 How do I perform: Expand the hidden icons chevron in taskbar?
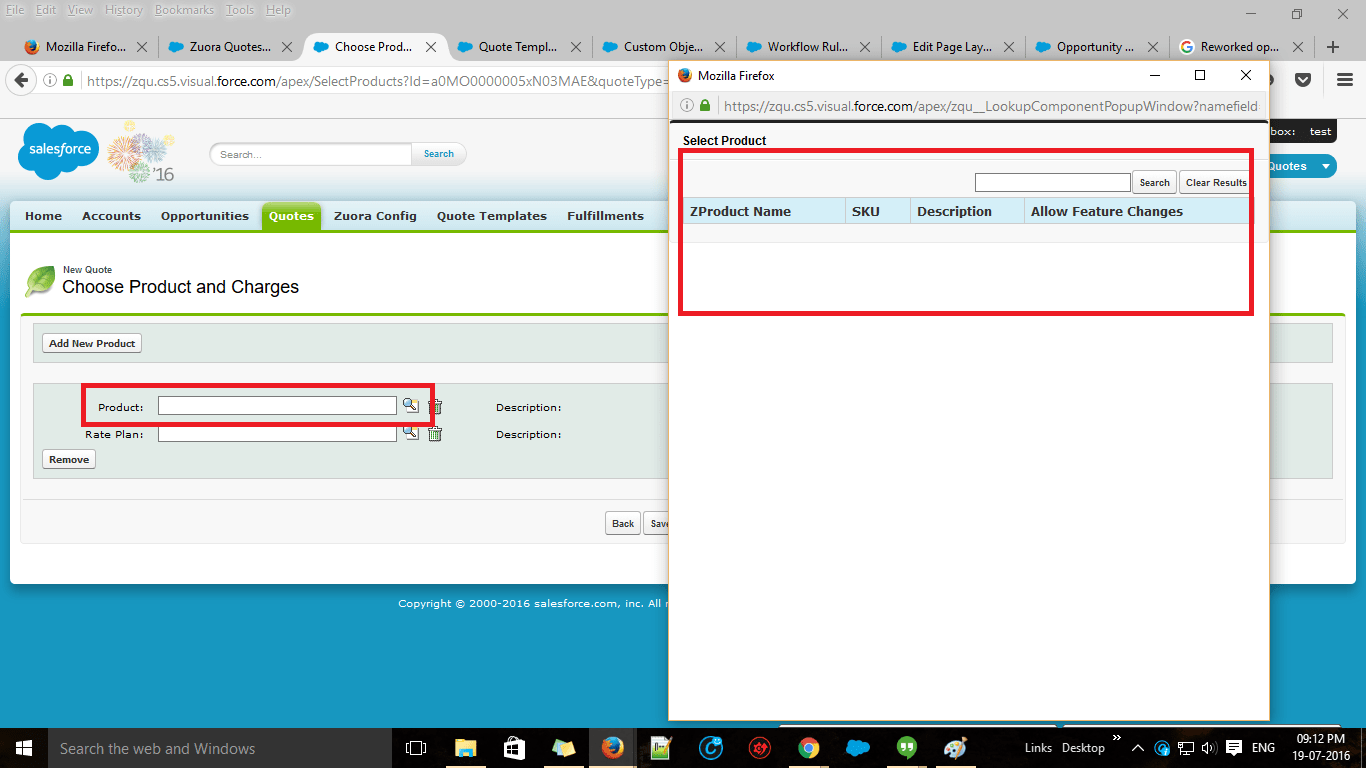click(1138, 747)
